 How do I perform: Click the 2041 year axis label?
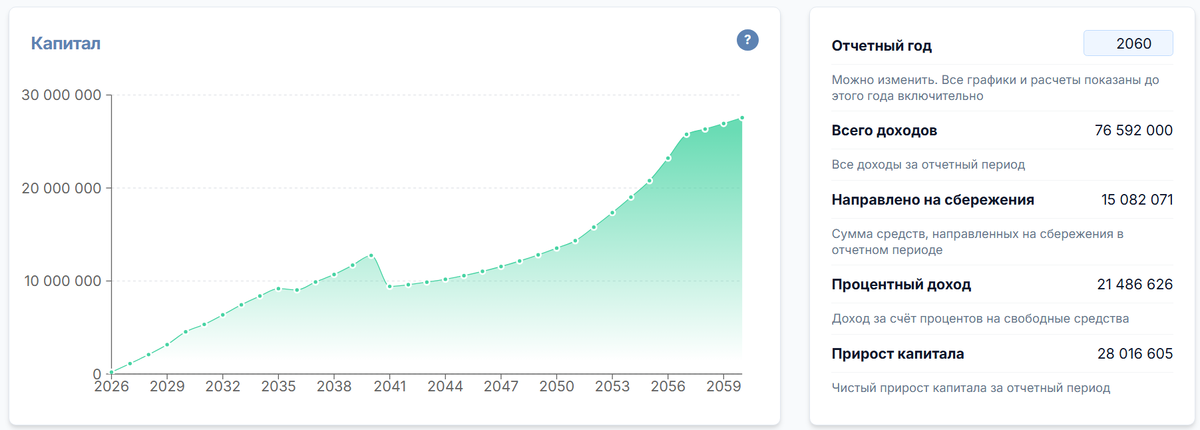coord(390,387)
